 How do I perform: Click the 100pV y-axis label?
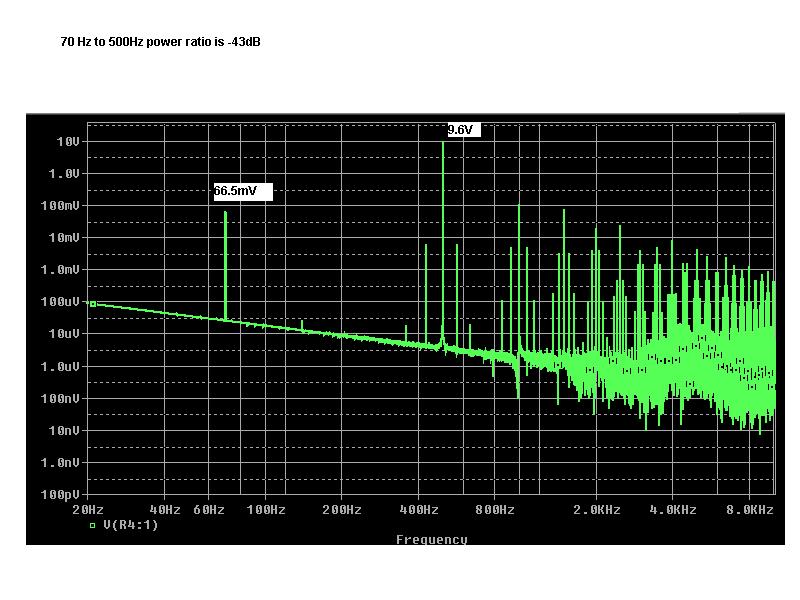tap(60, 494)
